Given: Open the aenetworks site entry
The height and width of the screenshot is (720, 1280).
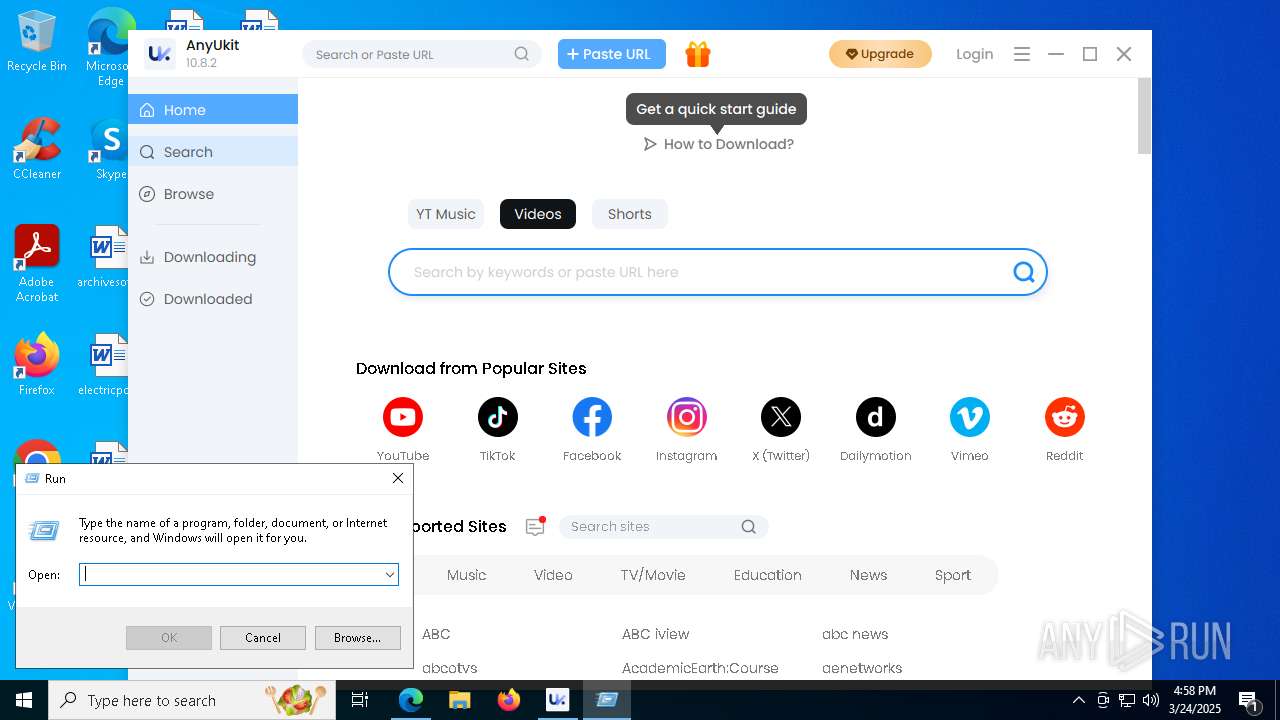Looking at the screenshot, I should click(862, 668).
